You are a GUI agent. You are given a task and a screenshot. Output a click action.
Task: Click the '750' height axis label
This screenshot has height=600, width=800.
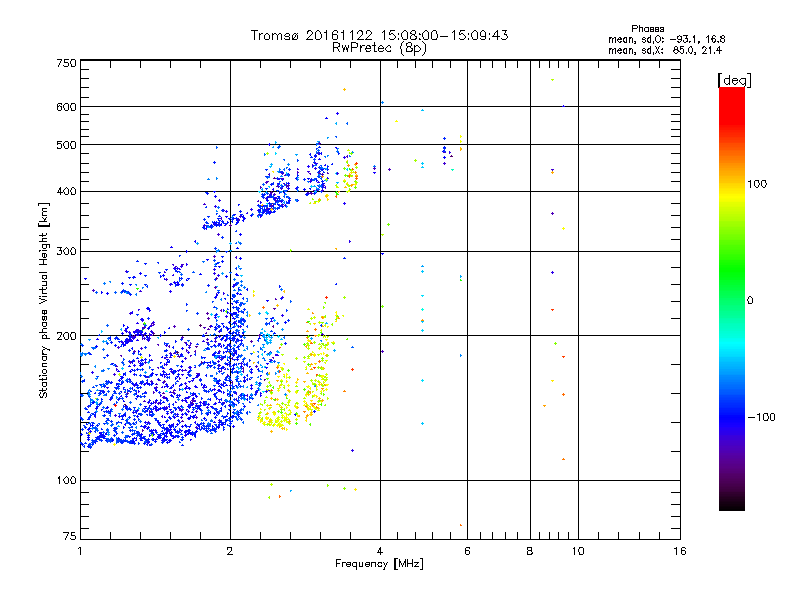[x=66, y=63]
